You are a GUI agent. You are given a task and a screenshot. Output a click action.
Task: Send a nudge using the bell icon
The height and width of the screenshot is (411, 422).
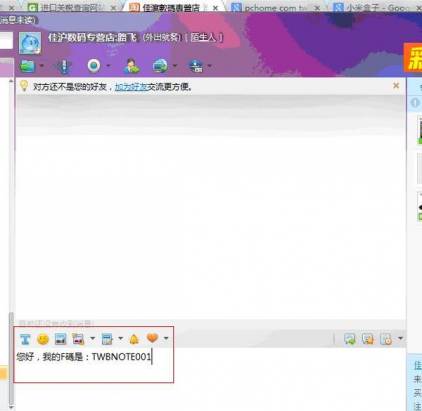click(x=134, y=339)
